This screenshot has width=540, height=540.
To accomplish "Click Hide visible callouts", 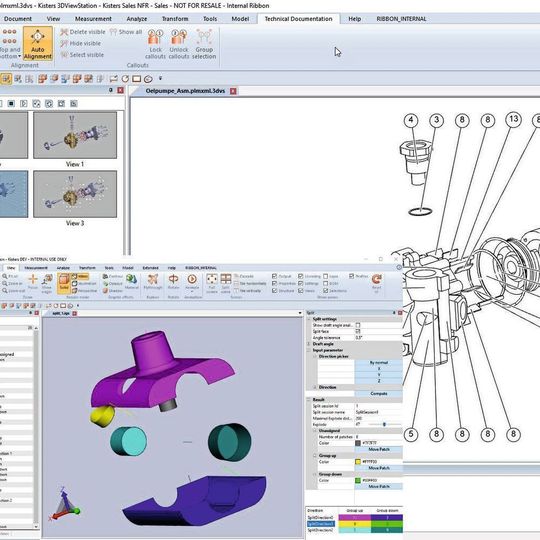I will click(x=81, y=43).
